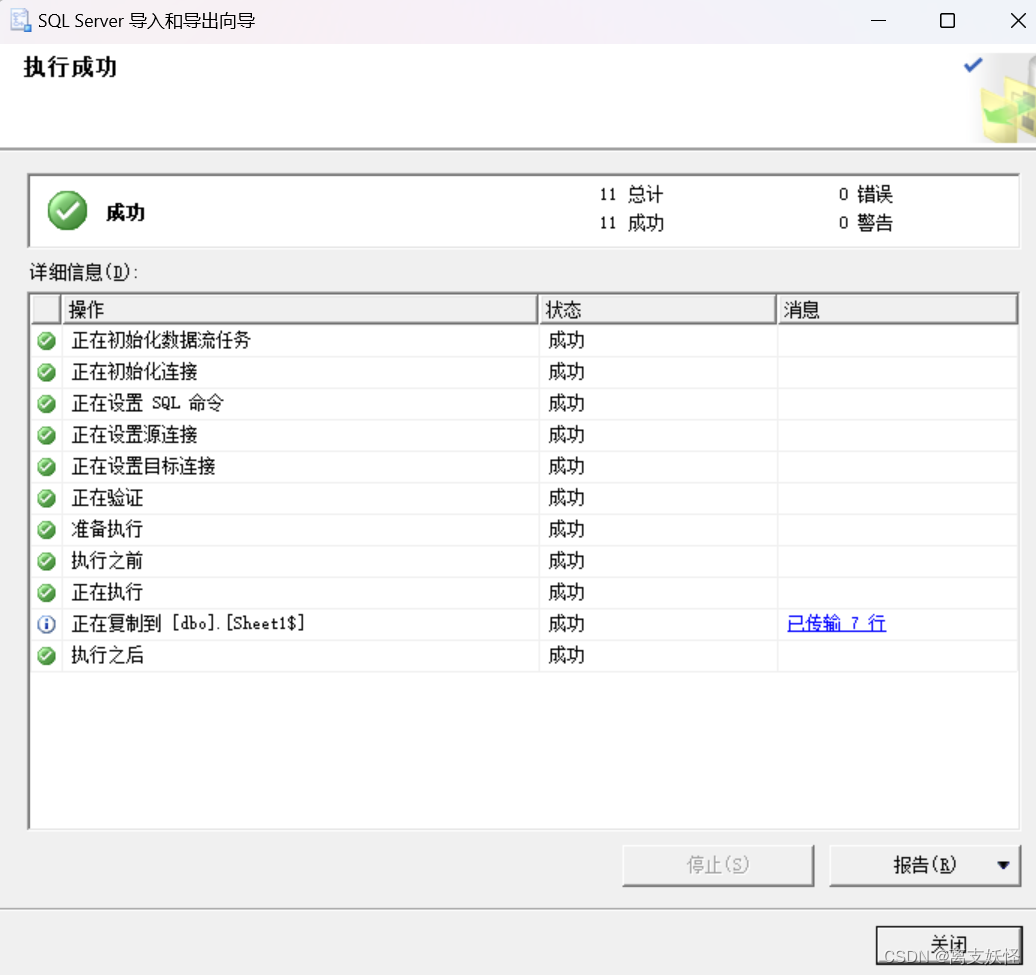
Task: Click the disabled 停止(S) button
Action: tap(718, 865)
